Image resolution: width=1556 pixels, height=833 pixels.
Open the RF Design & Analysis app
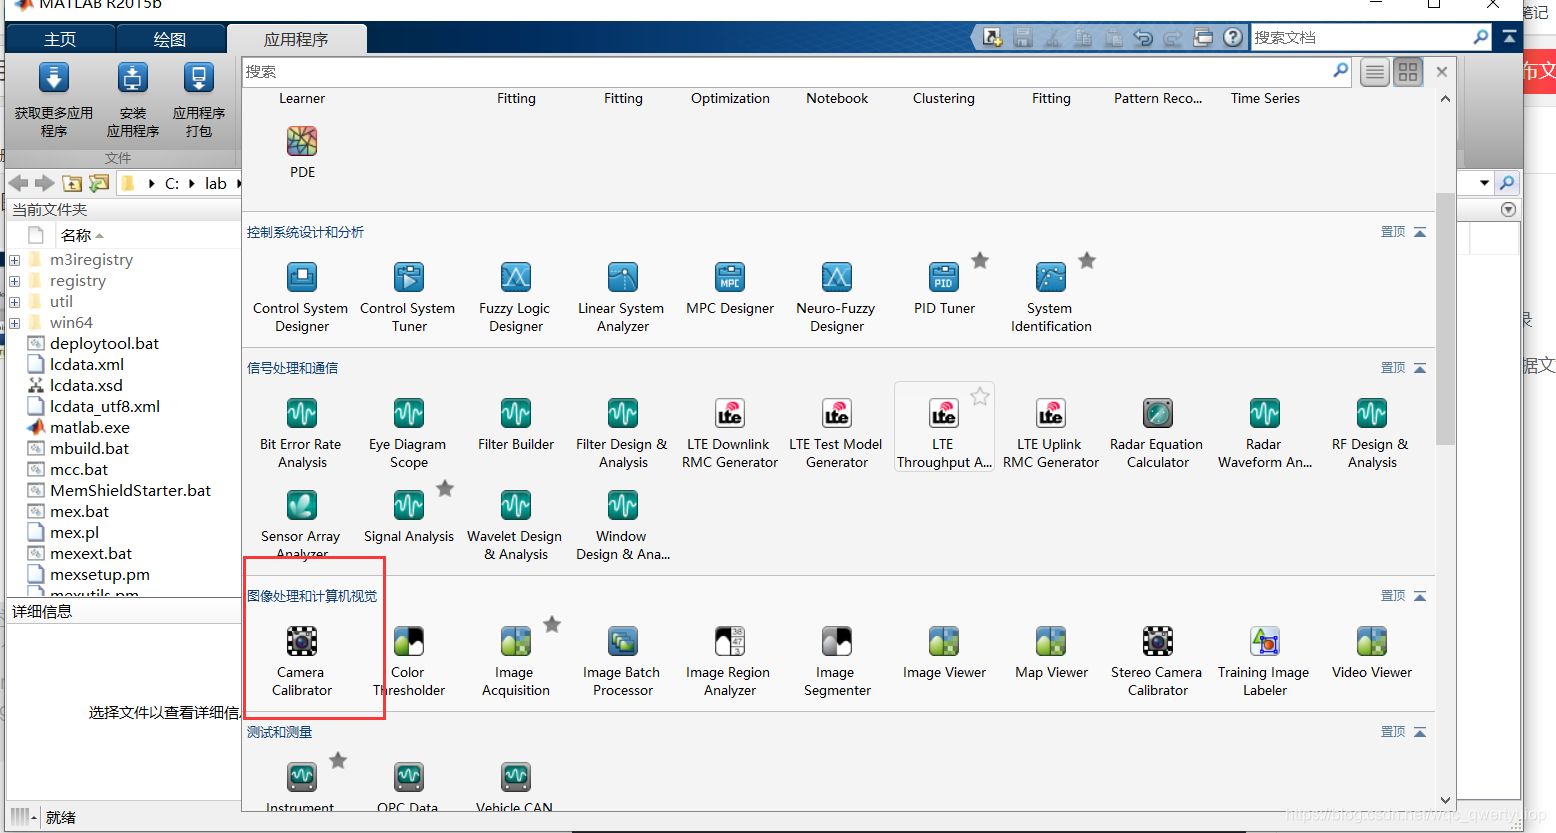tap(1371, 432)
